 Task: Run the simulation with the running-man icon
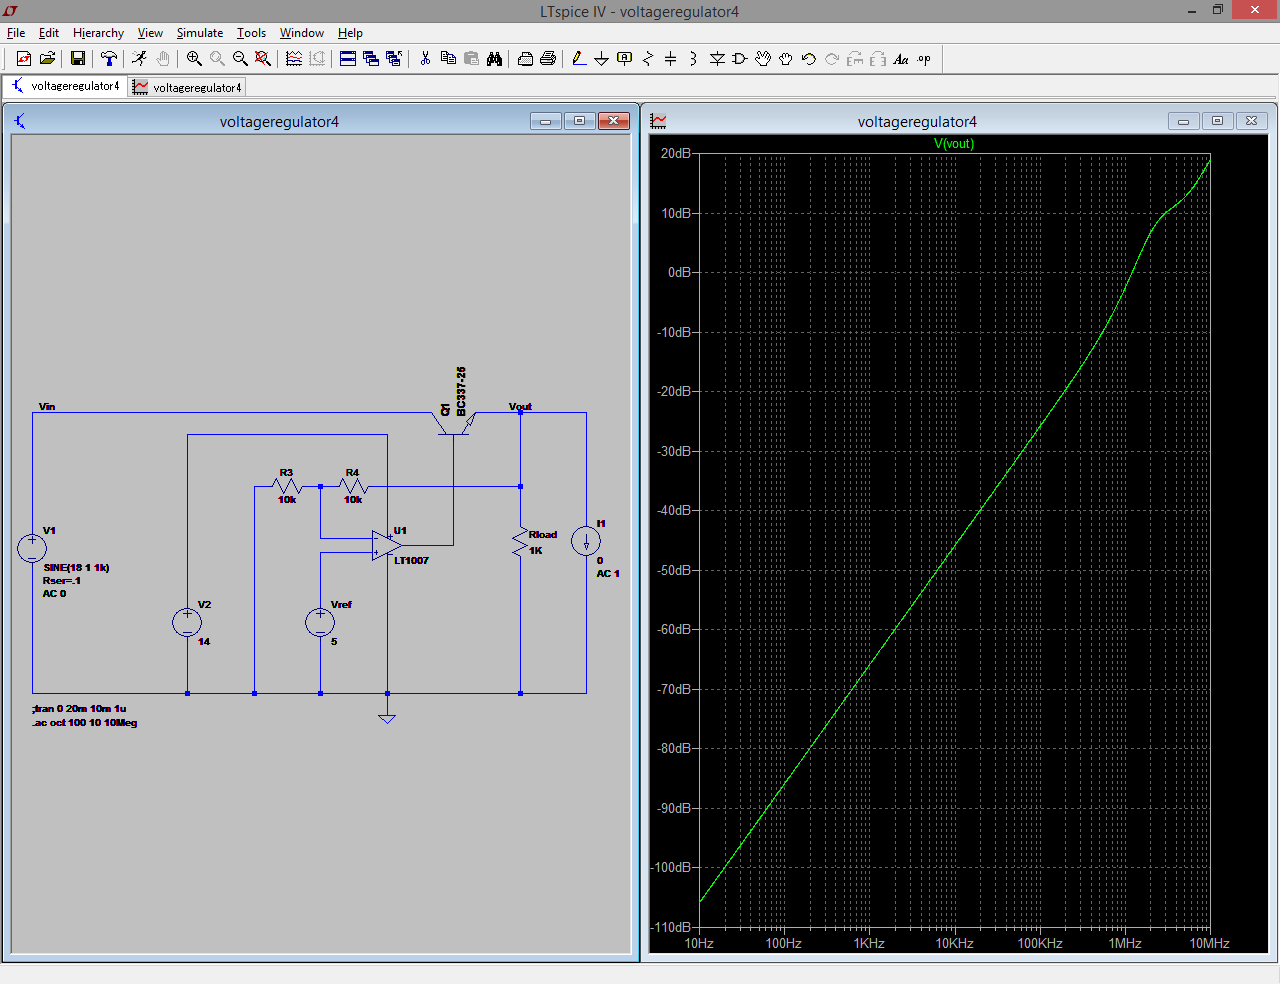coord(140,59)
